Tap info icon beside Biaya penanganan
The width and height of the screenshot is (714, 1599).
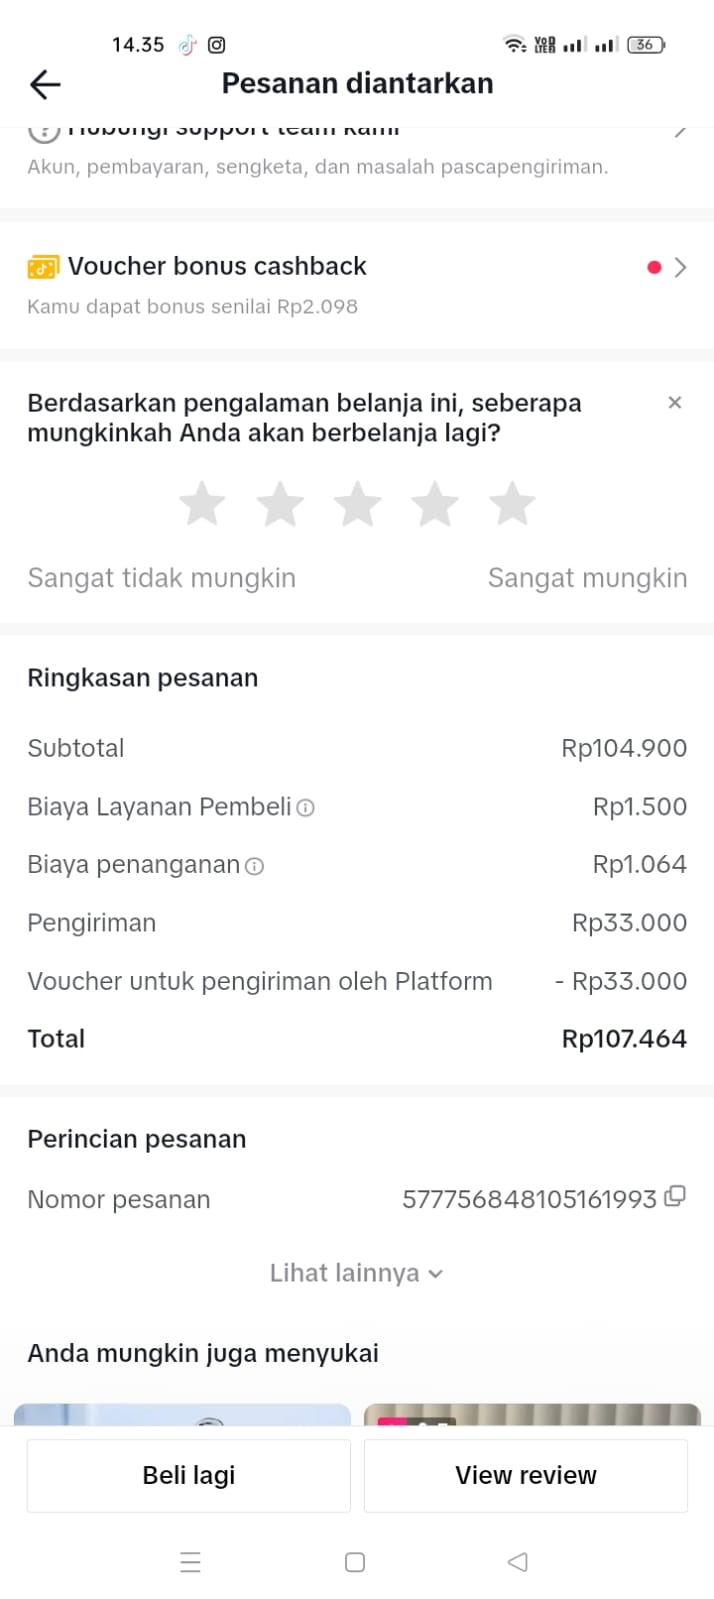click(255, 867)
